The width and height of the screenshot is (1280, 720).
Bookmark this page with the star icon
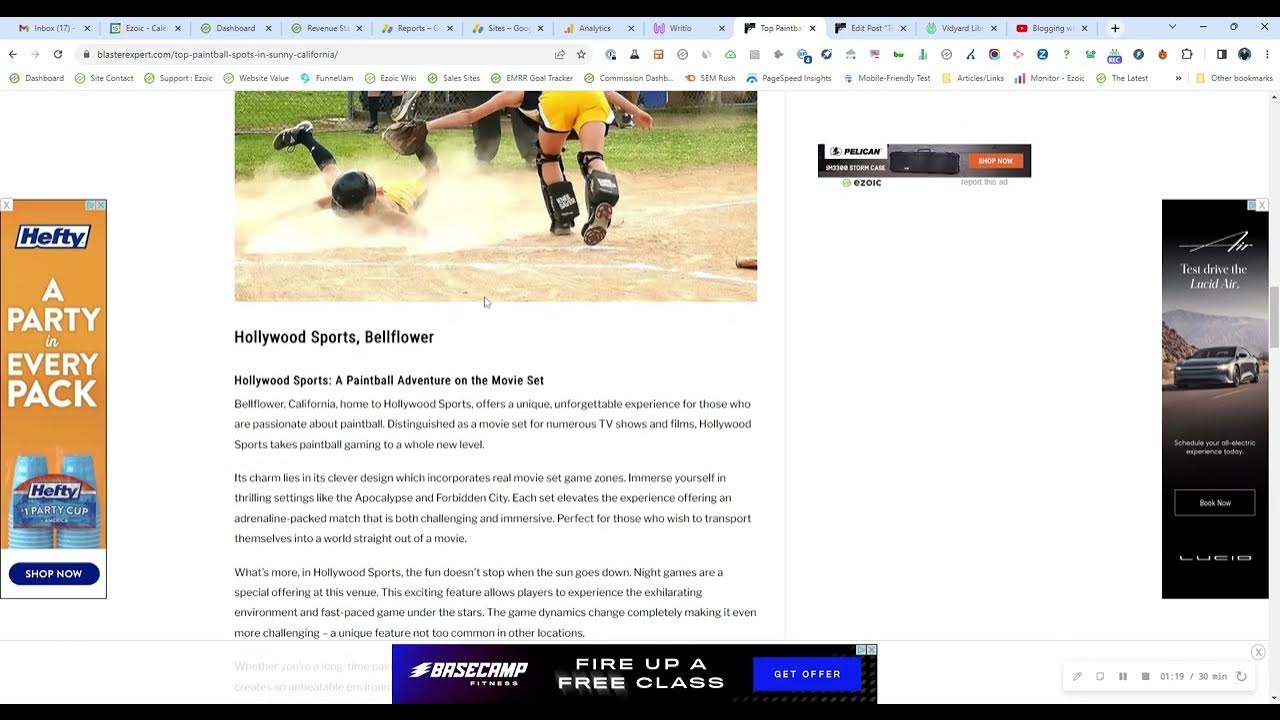(x=581, y=54)
